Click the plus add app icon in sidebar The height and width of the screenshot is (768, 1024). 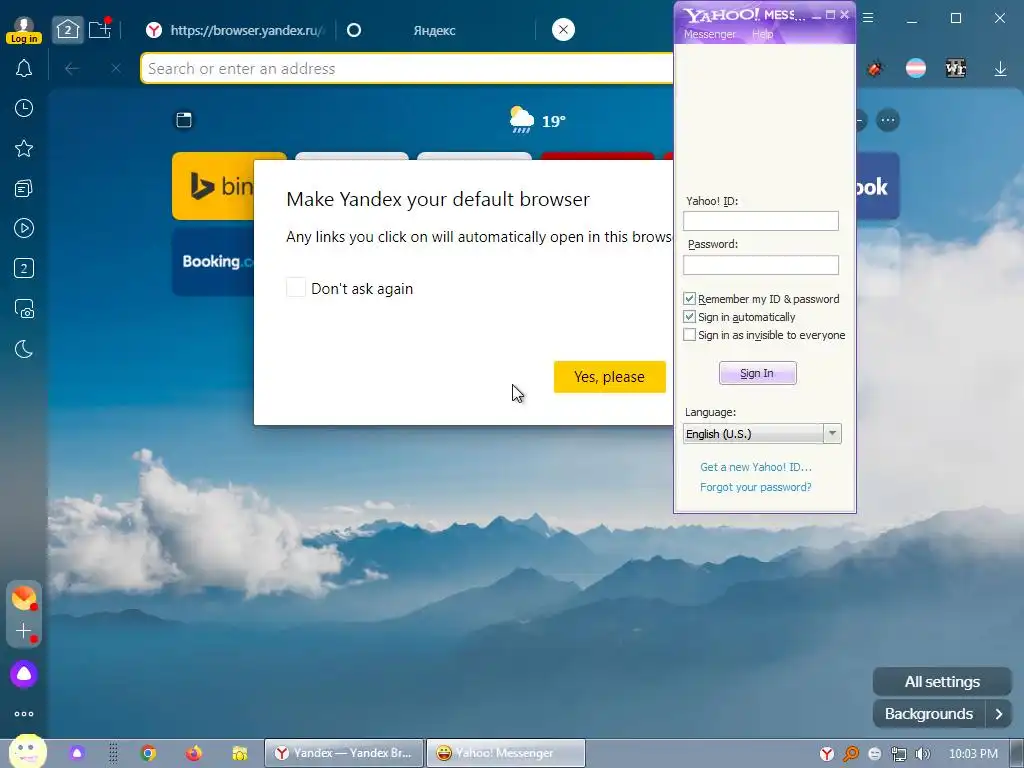click(24, 631)
